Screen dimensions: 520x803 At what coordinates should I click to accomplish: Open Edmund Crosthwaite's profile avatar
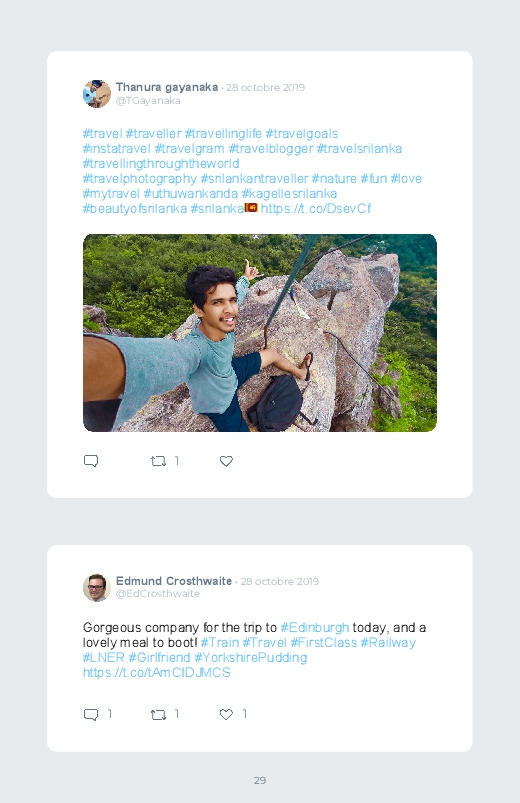[x=97, y=587]
